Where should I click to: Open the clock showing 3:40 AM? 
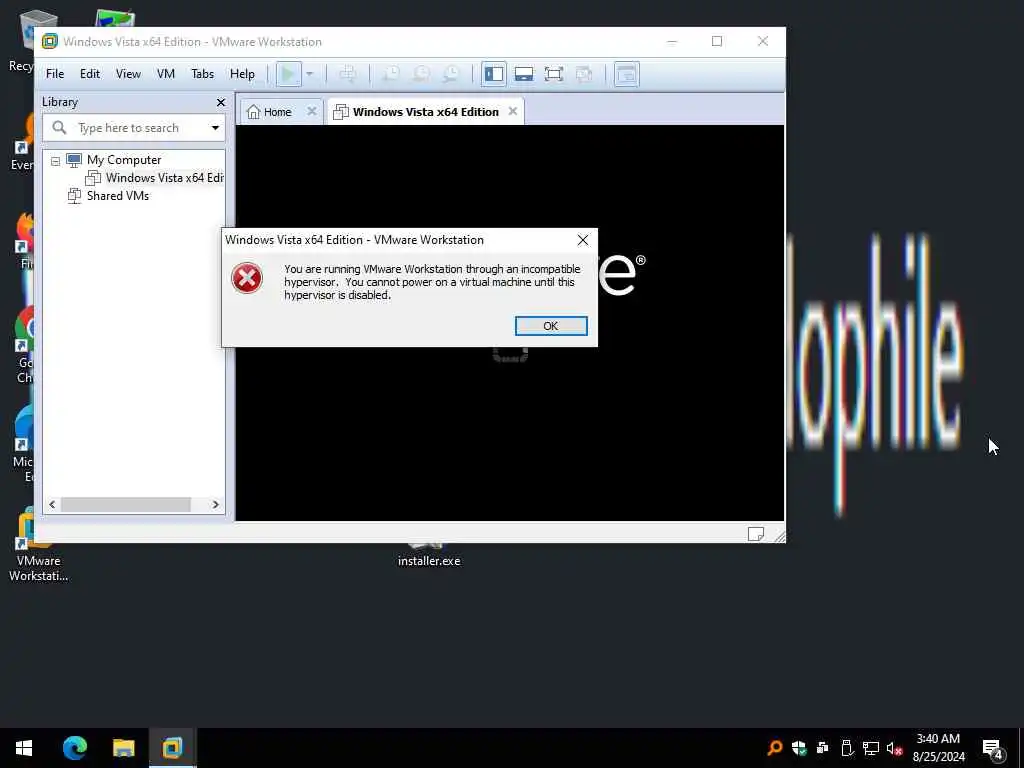(938, 748)
